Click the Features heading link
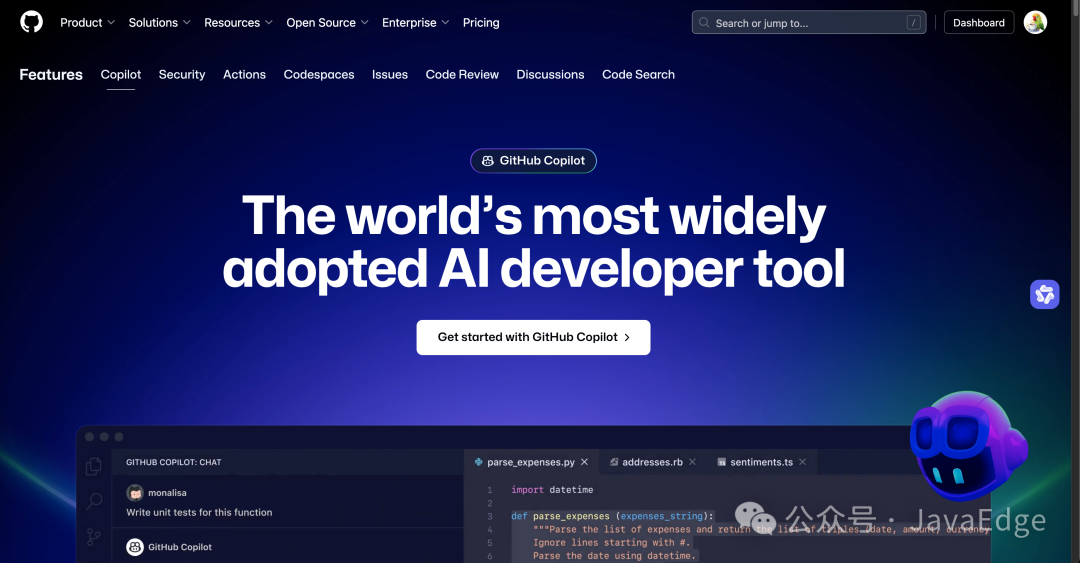 (x=51, y=74)
